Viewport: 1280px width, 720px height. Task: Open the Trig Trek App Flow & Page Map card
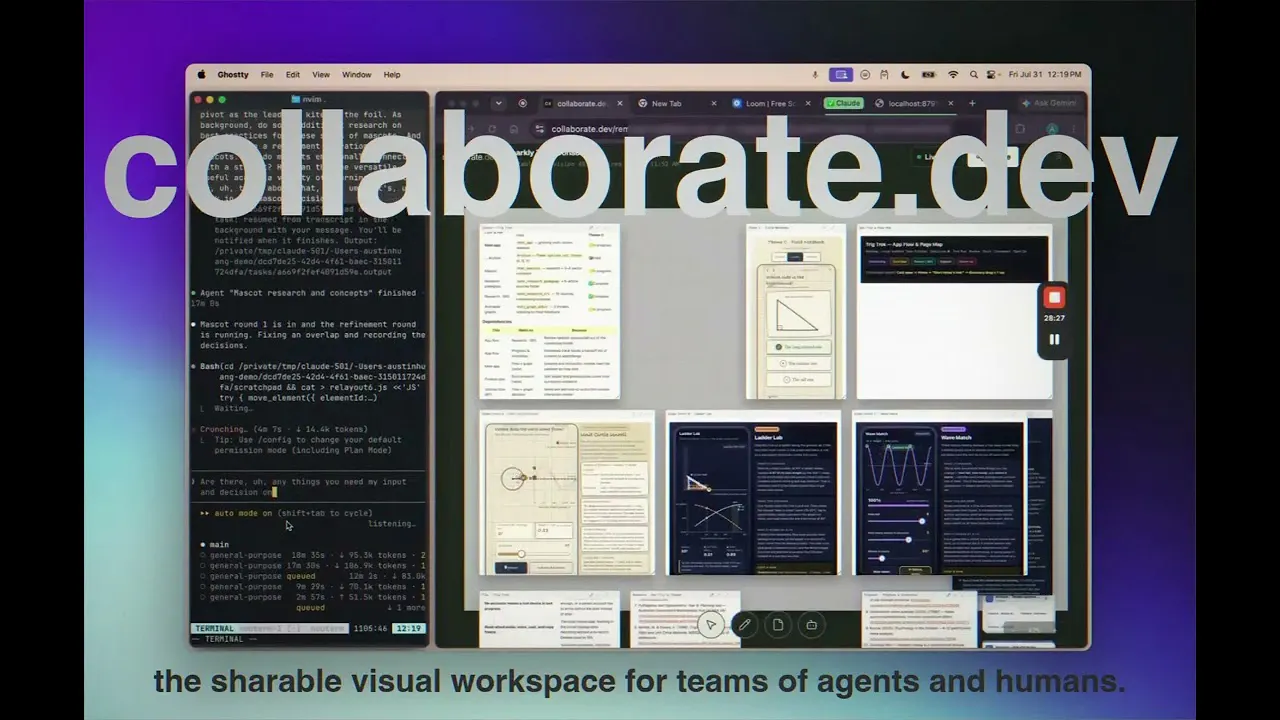[x=954, y=312]
